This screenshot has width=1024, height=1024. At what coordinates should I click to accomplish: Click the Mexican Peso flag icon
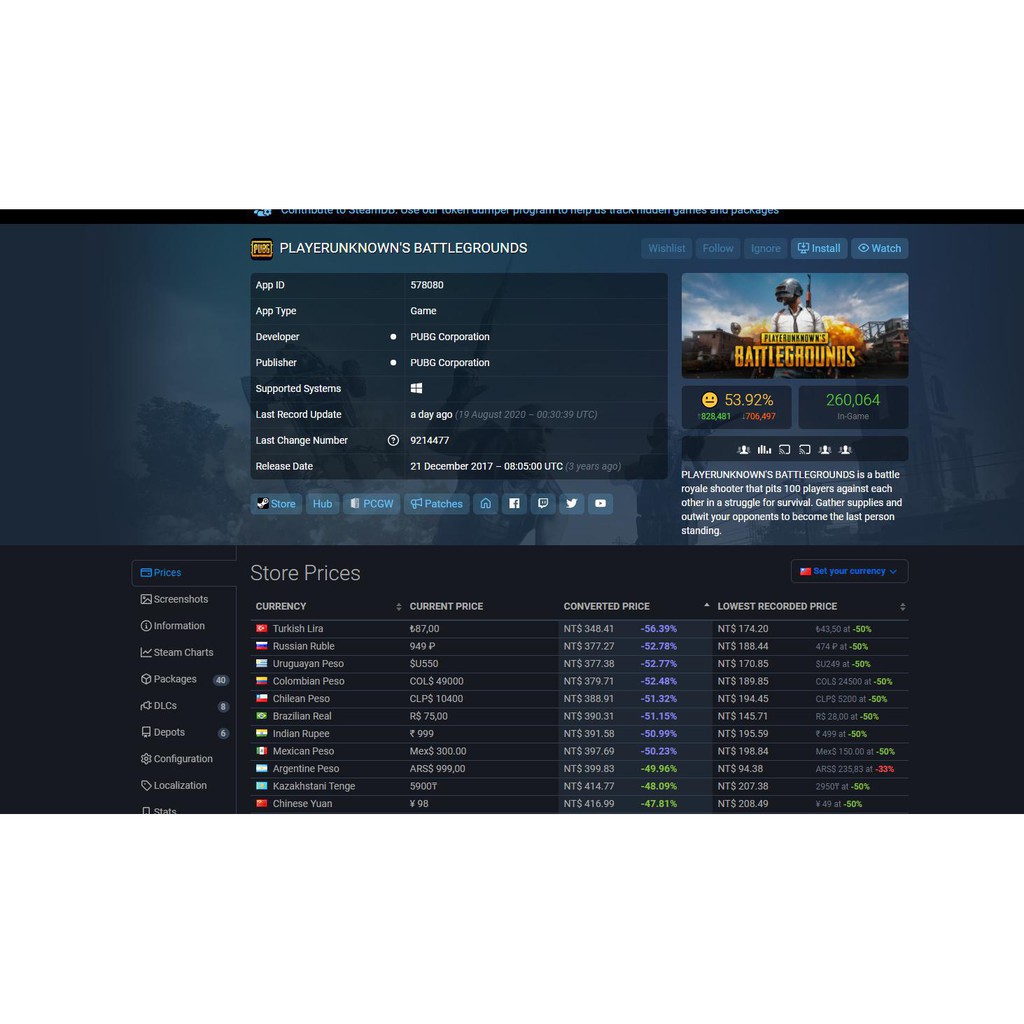(x=261, y=751)
